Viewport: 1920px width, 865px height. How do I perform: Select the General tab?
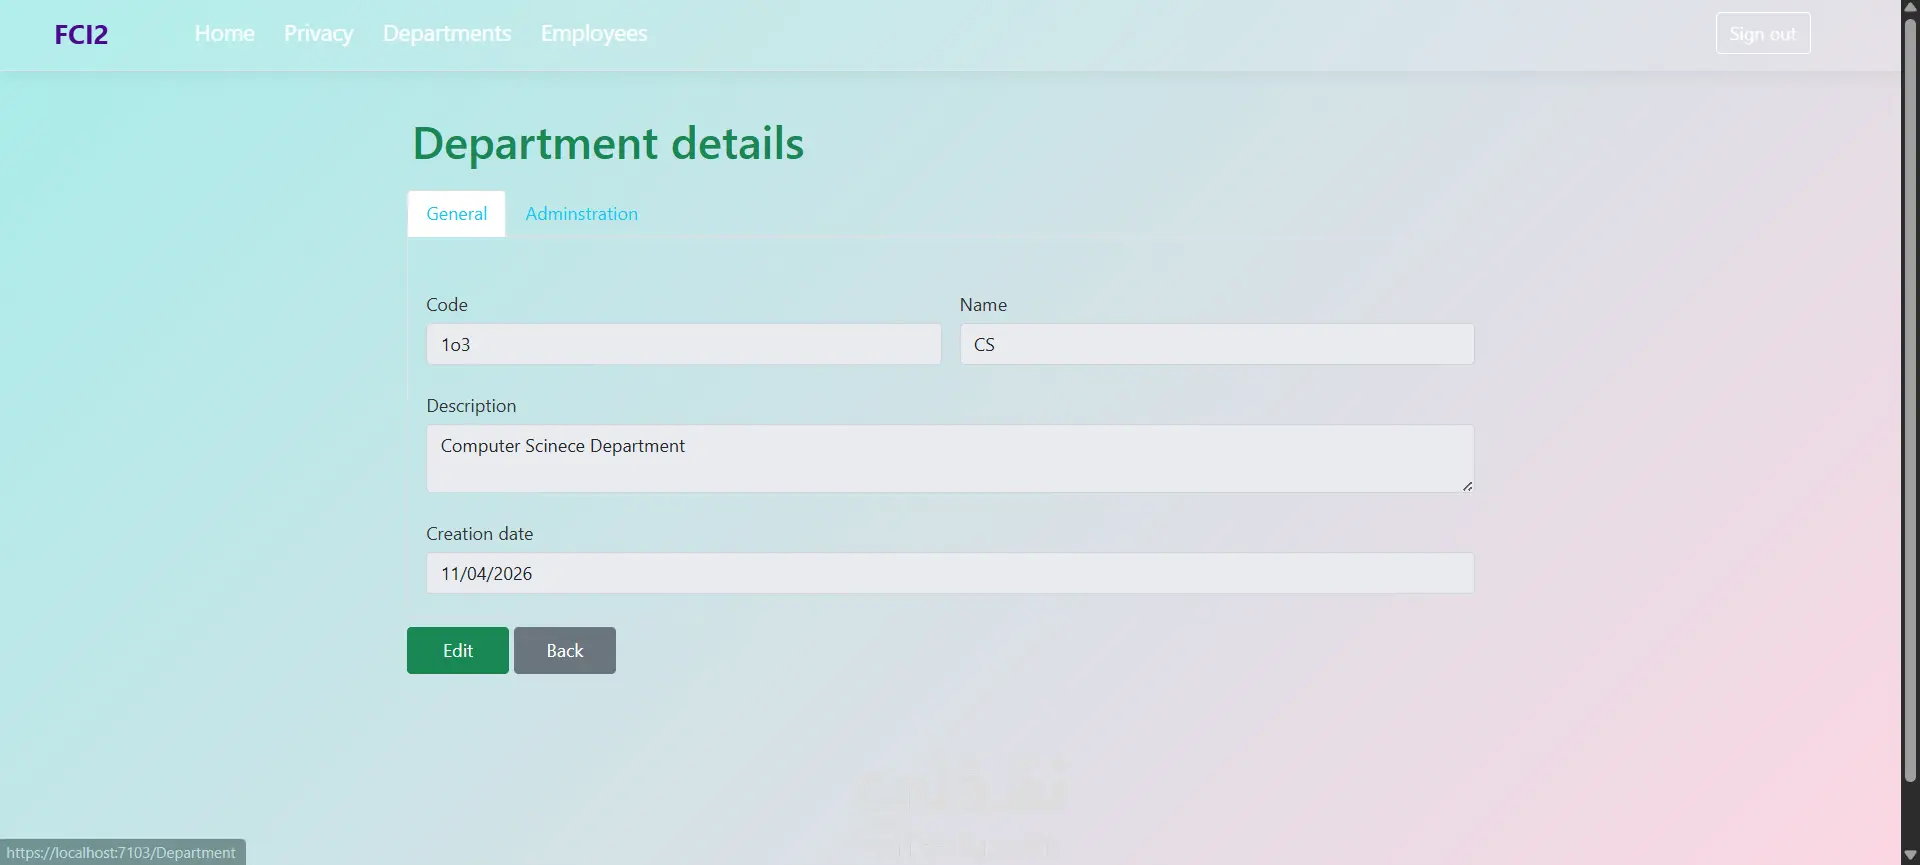(x=456, y=214)
